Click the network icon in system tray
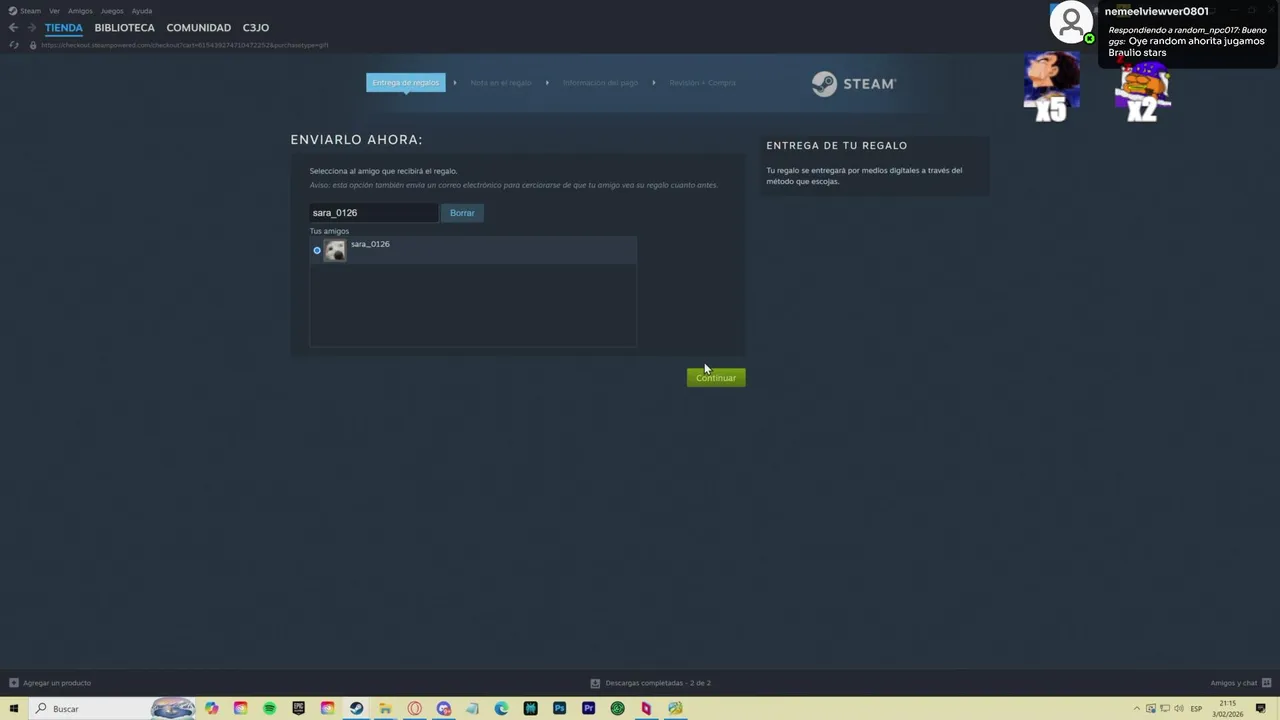This screenshot has height=720, width=1280. click(1165, 709)
